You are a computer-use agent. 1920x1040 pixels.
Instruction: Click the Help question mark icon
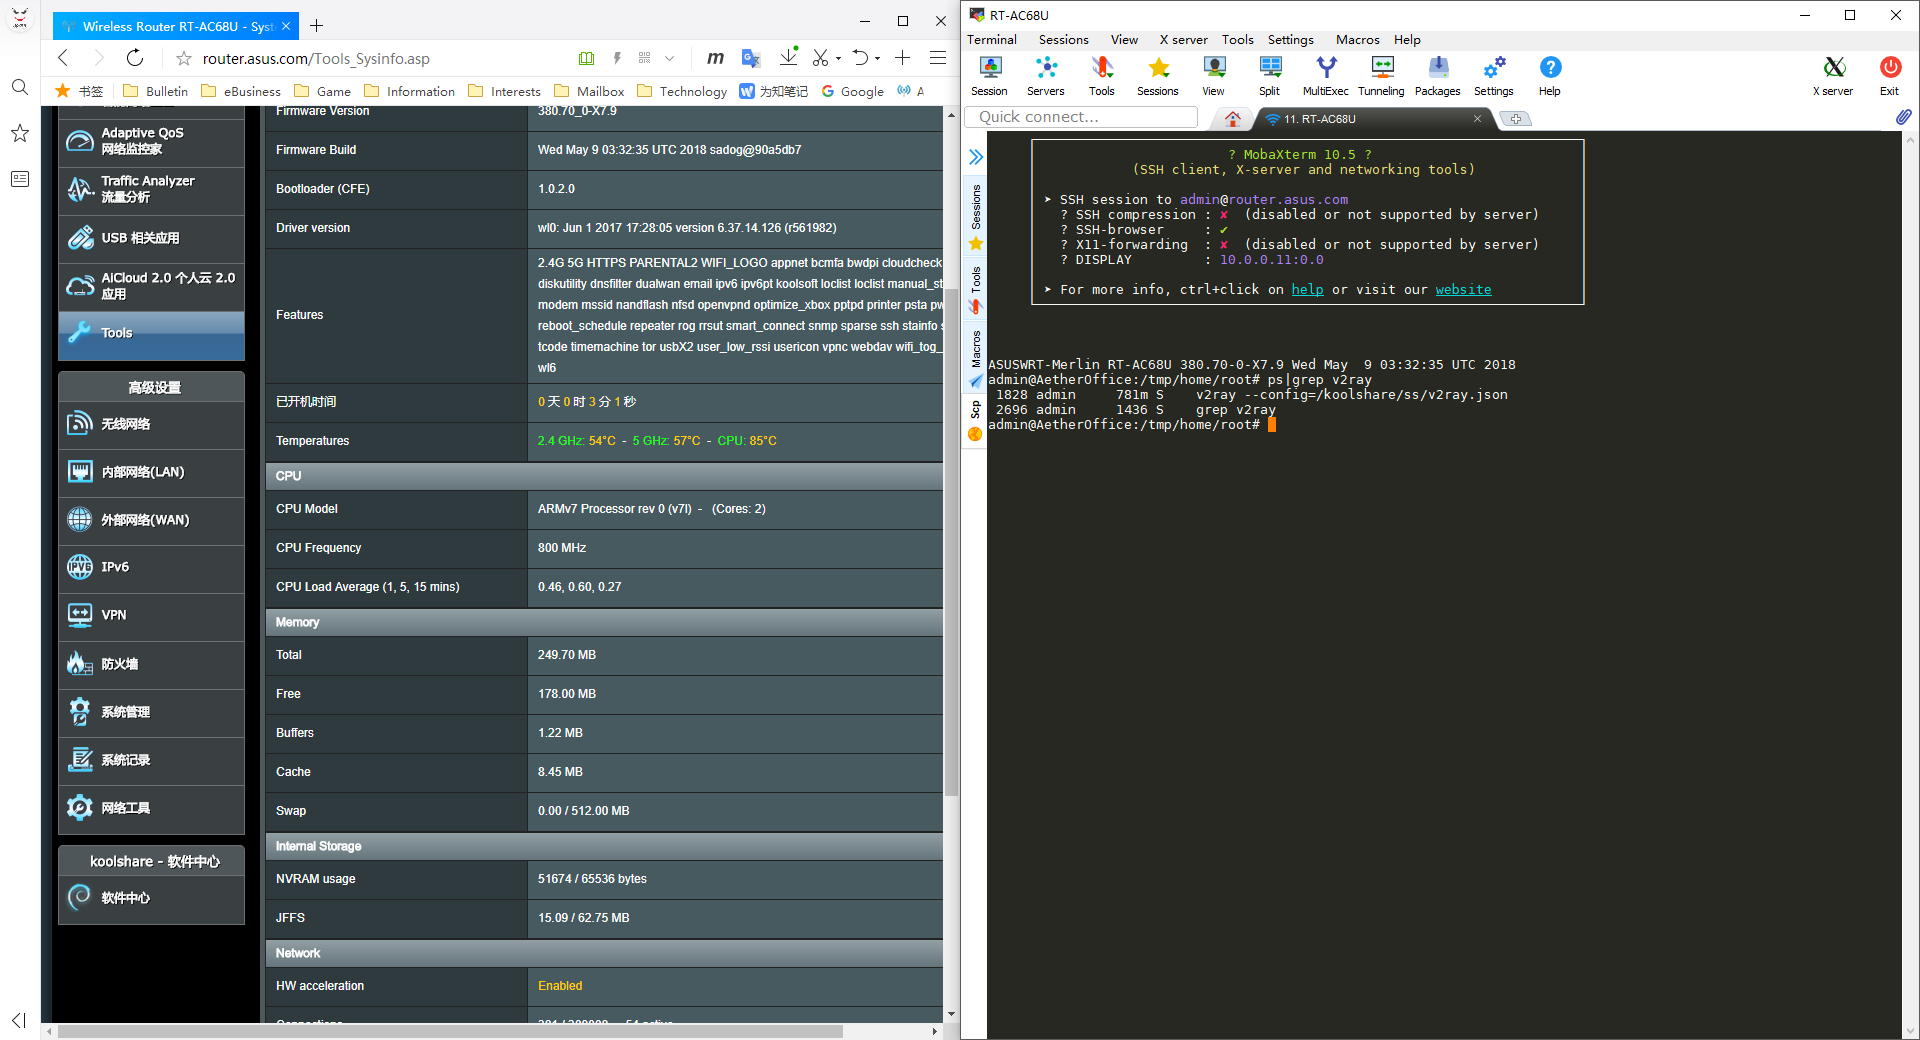(x=1550, y=76)
